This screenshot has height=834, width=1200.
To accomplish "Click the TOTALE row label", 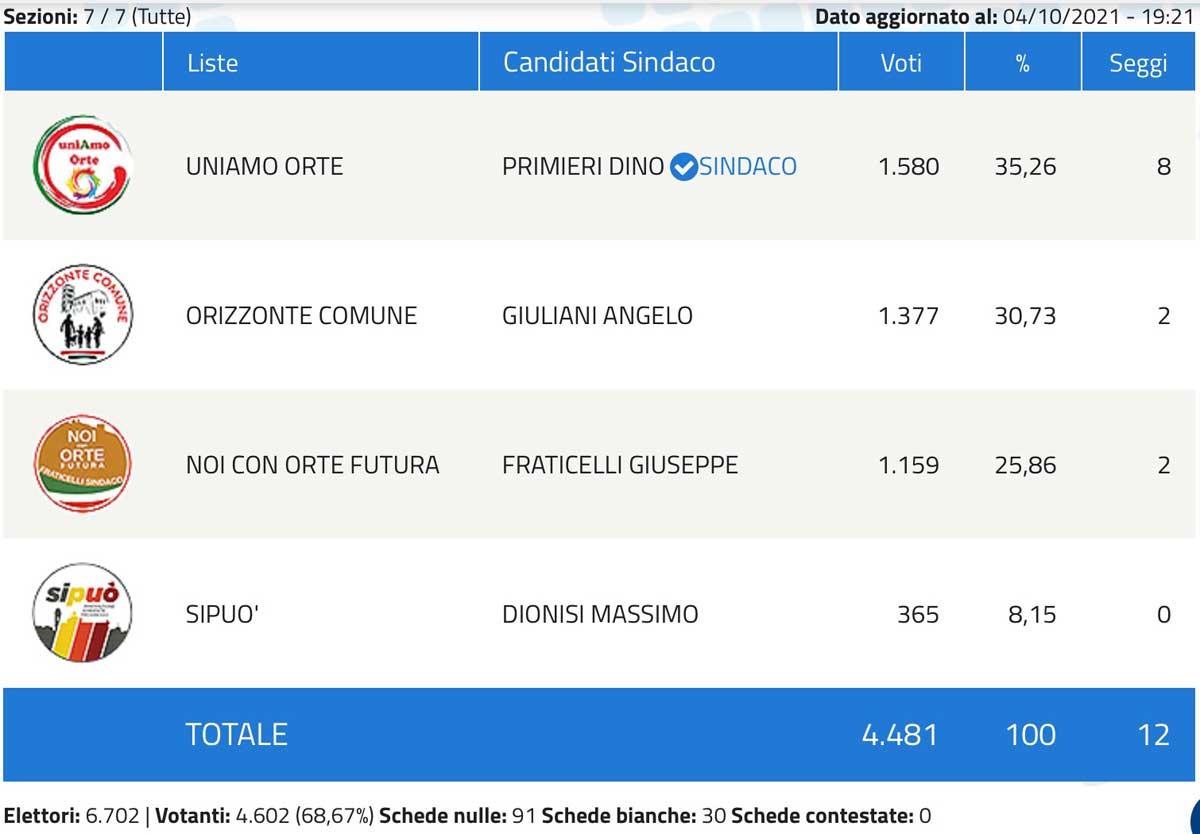I will click(236, 734).
